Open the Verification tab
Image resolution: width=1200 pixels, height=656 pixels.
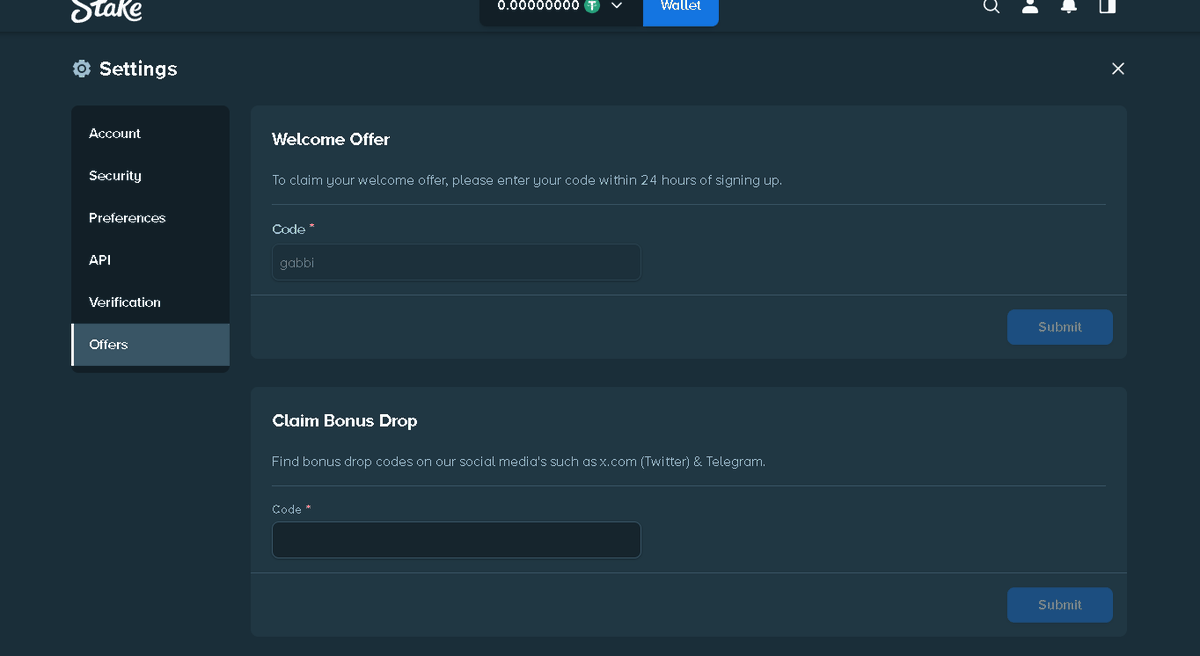click(151, 302)
